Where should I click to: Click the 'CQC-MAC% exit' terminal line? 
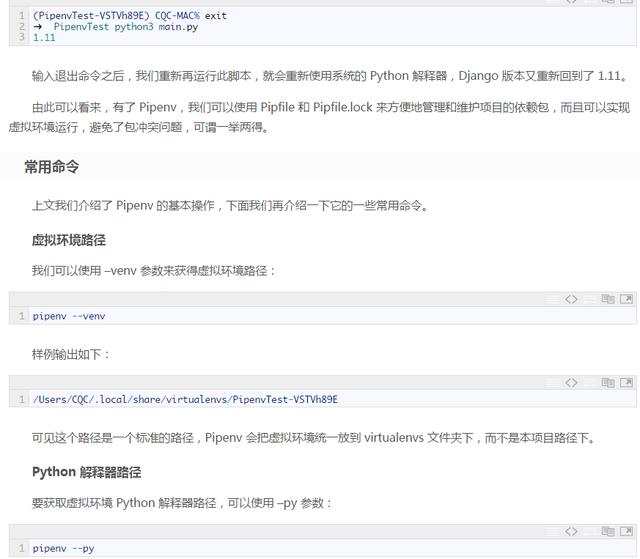pyautogui.click(x=130, y=16)
